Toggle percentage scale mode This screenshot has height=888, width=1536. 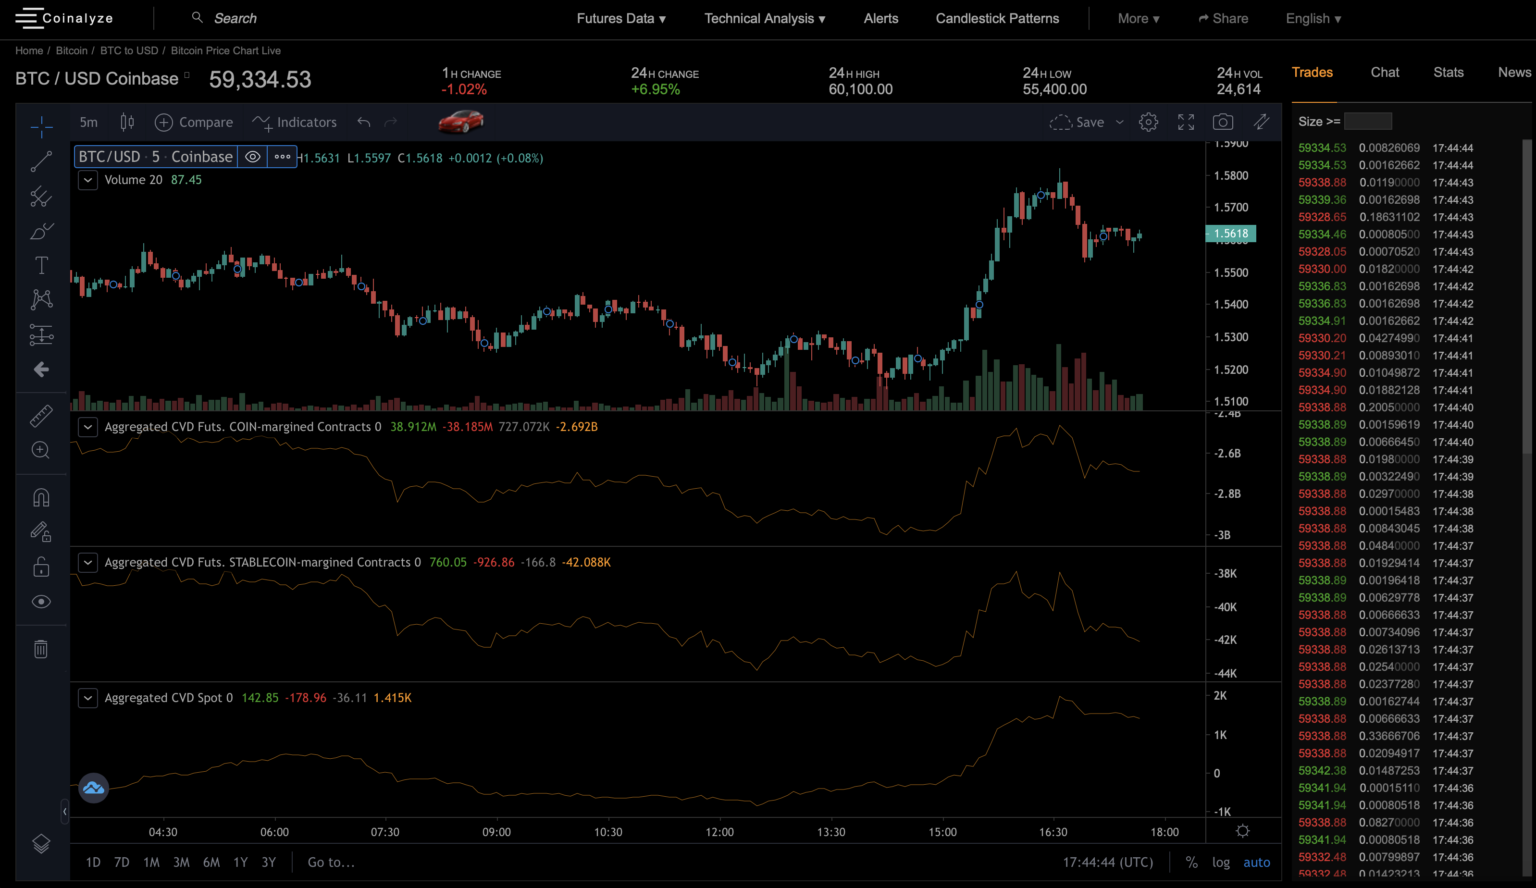click(1191, 862)
